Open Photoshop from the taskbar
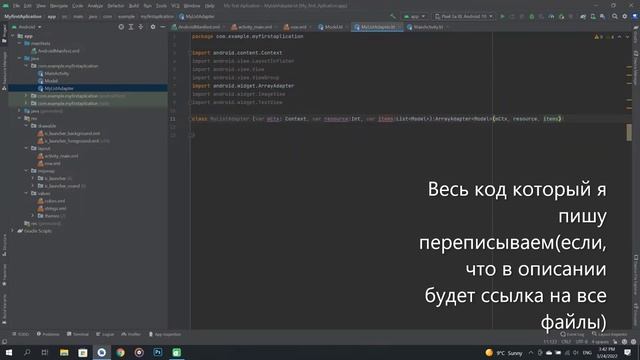Screen dimensions: 640x360 click(158, 352)
